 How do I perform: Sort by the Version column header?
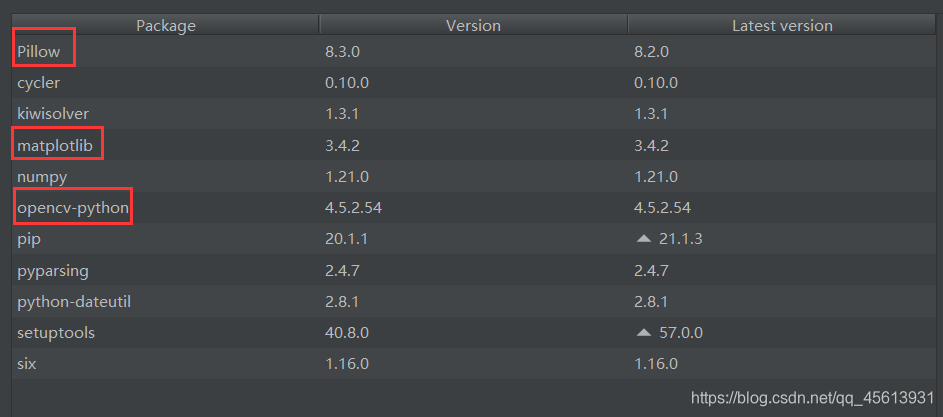[473, 25]
